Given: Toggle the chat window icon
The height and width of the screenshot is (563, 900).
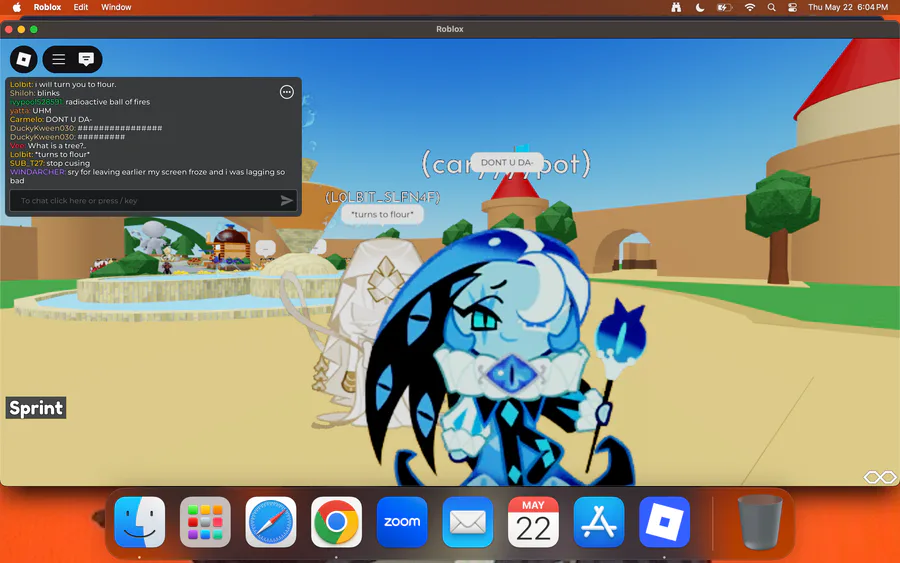Looking at the screenshot, I should click(x=86, y=59).
